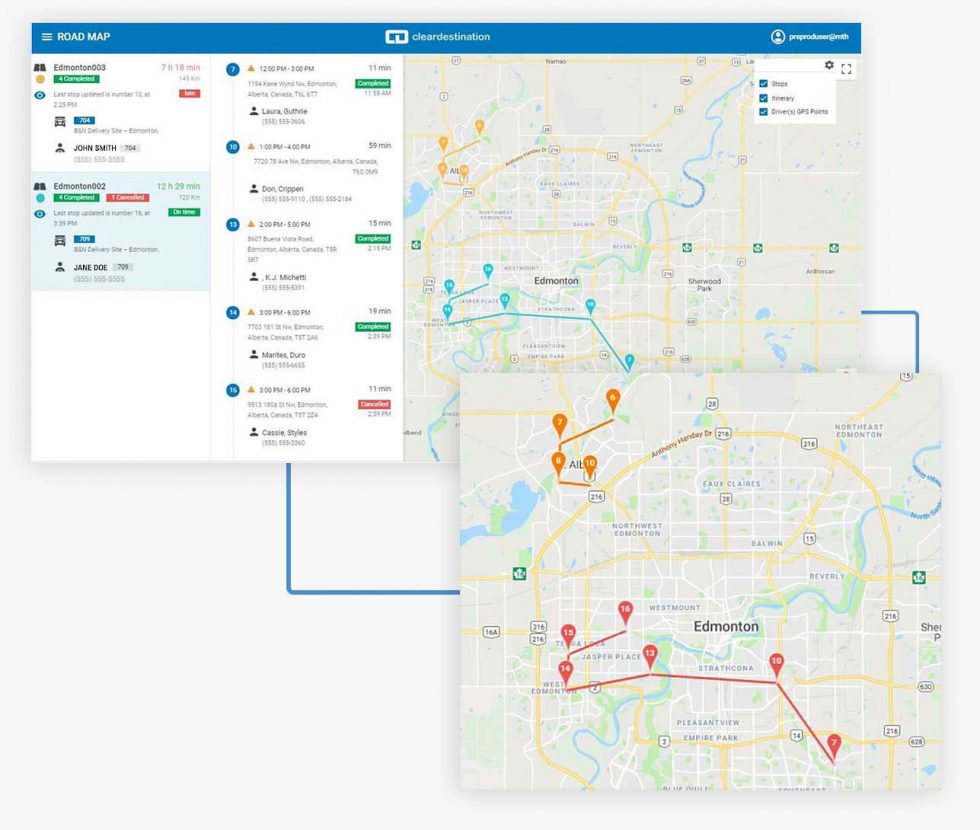Select red map marker 16
This screenshot has width=980, height=830.
click(x=625, y=607)
